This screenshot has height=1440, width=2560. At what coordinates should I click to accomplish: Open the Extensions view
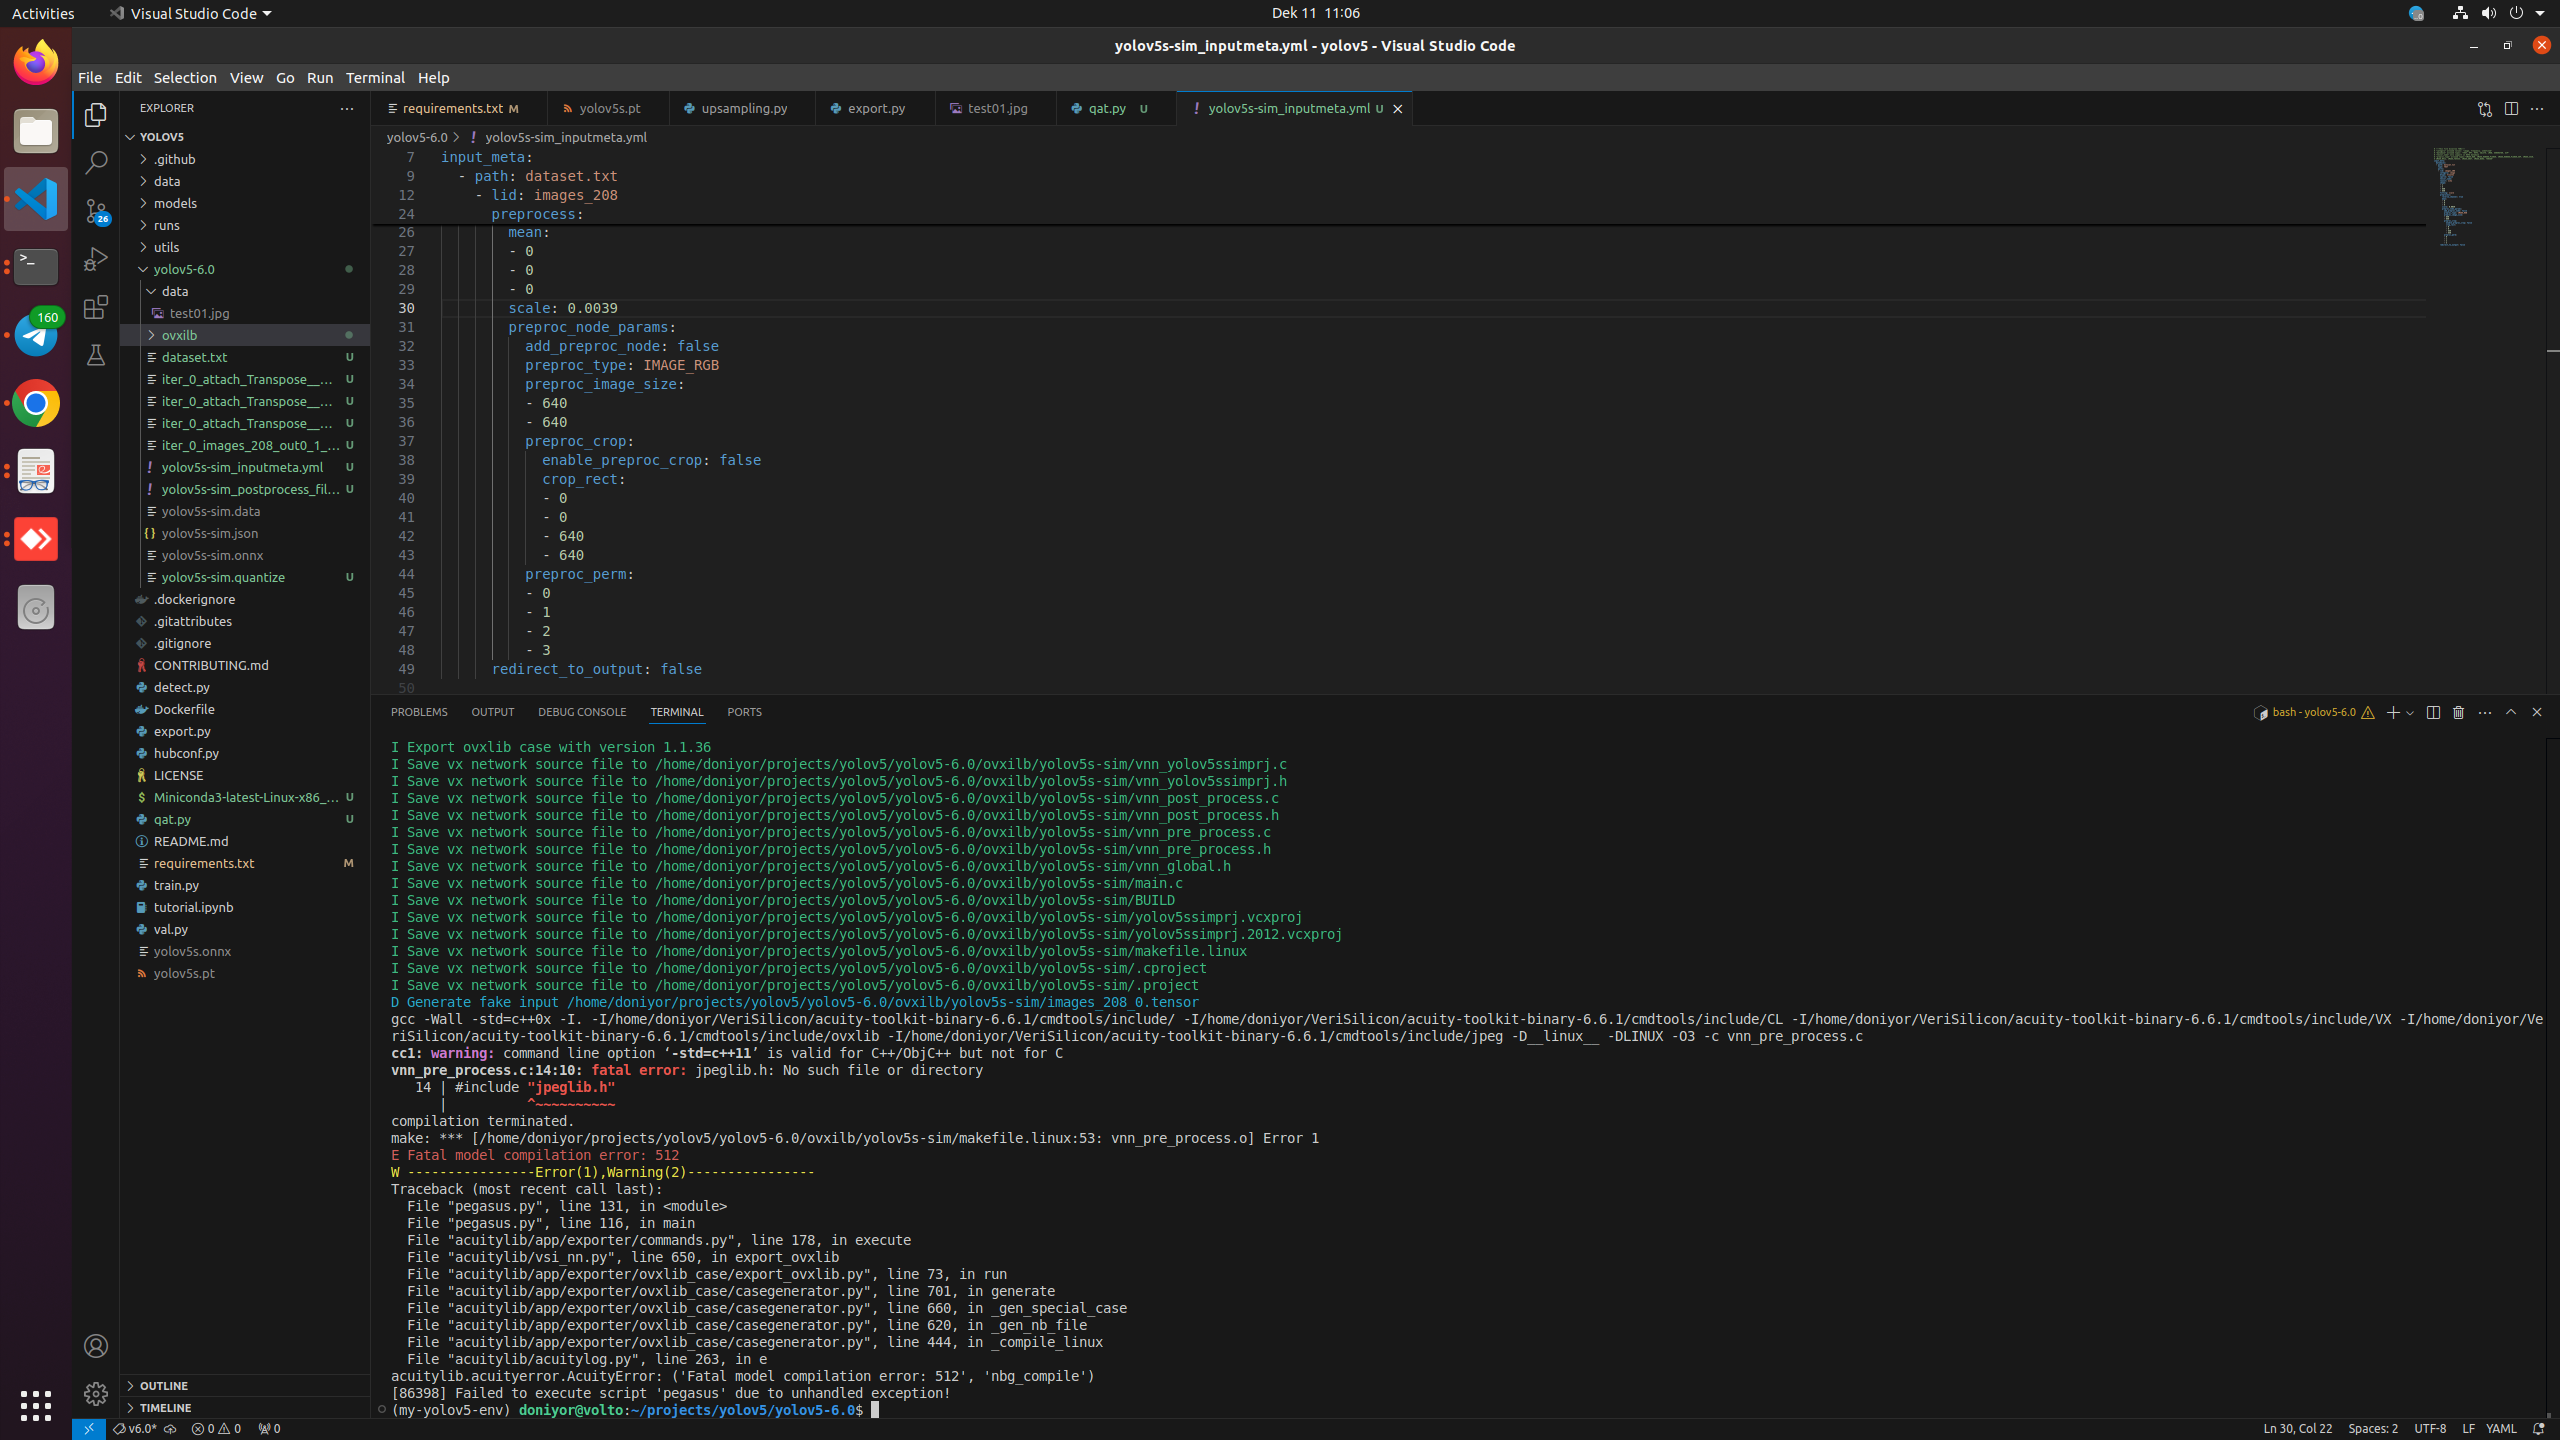coord(96,307)
